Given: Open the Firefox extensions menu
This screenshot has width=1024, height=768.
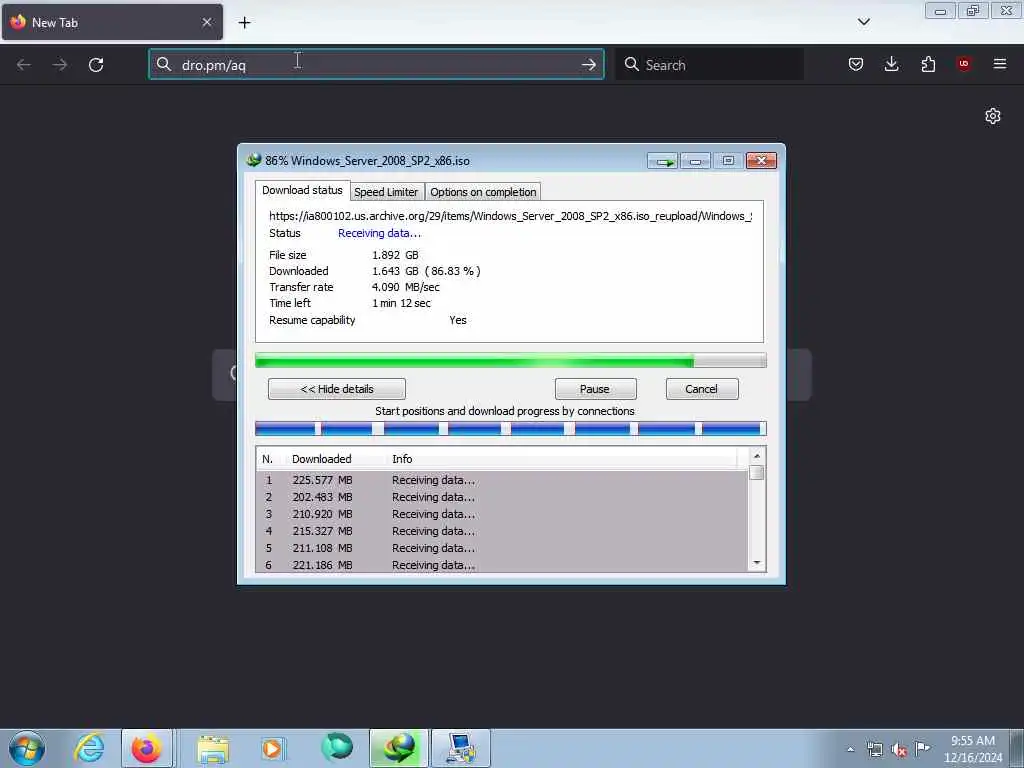Looking at the screenshot, I should click(x=928, y=64).
